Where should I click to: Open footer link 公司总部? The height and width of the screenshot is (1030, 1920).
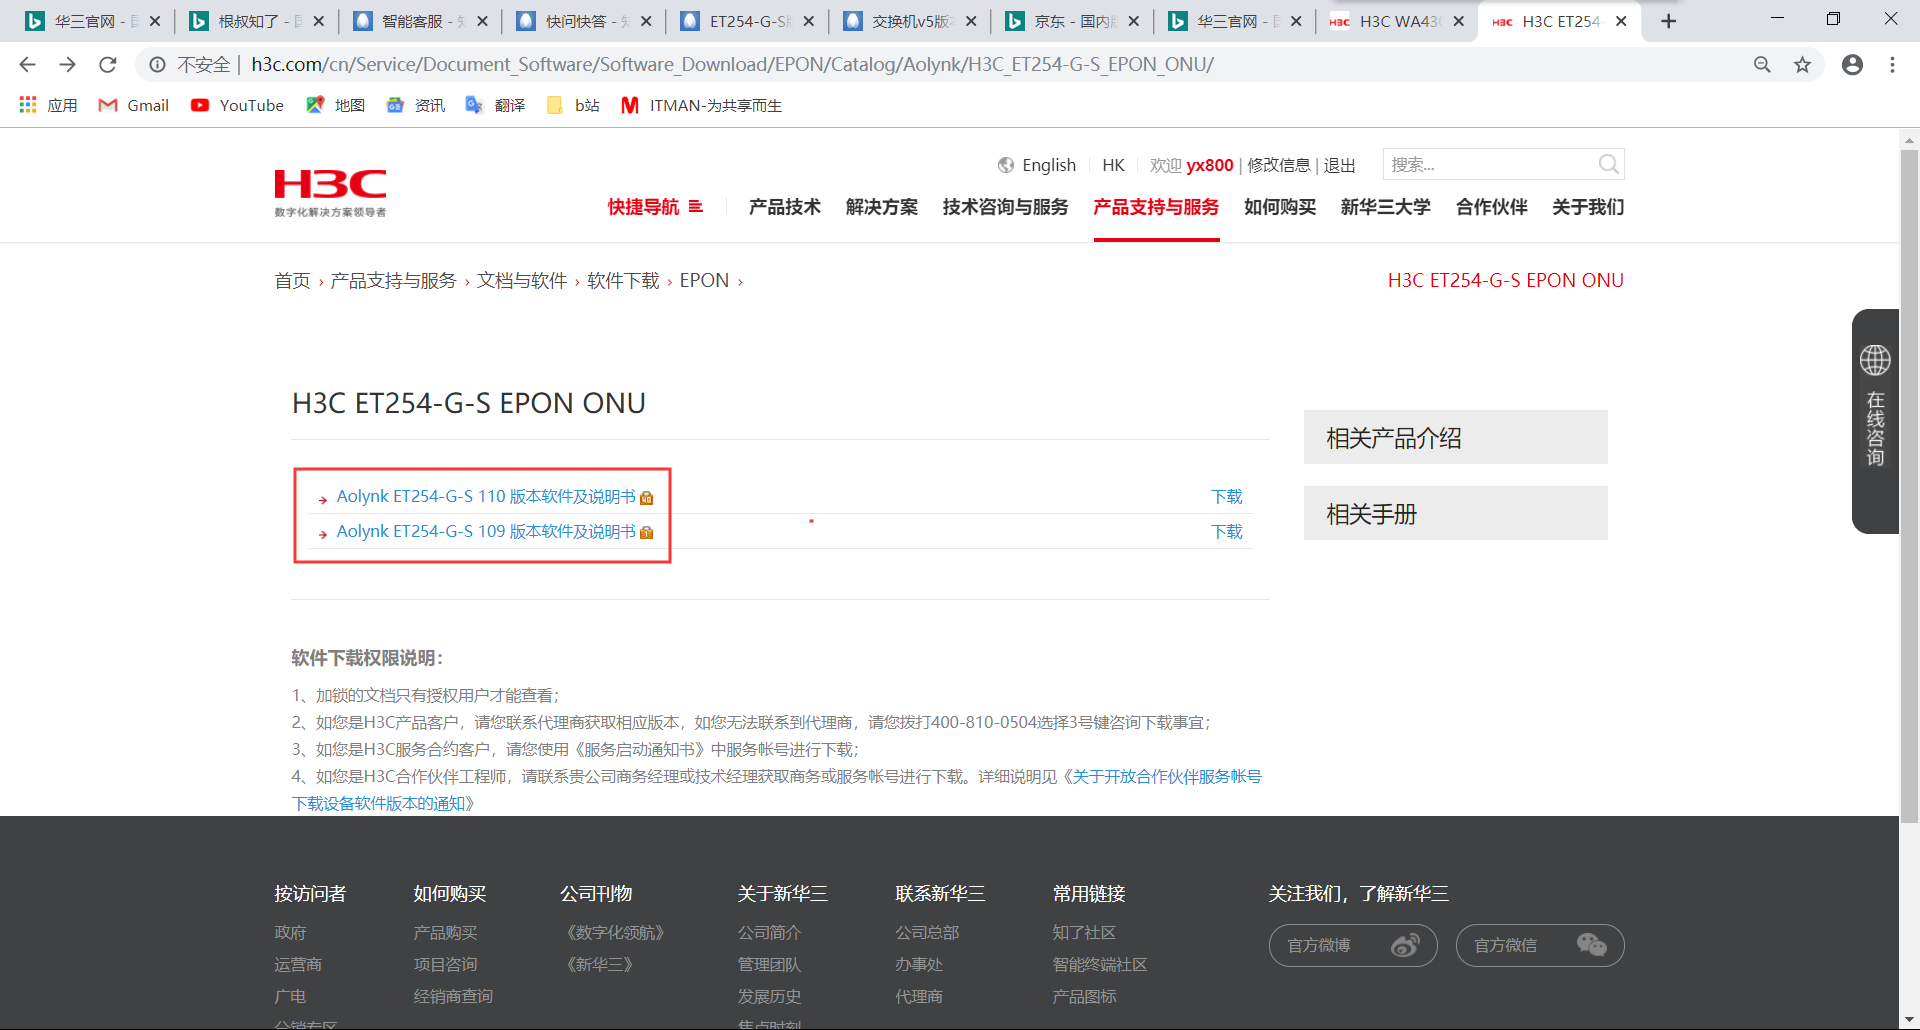pos(927,933)
